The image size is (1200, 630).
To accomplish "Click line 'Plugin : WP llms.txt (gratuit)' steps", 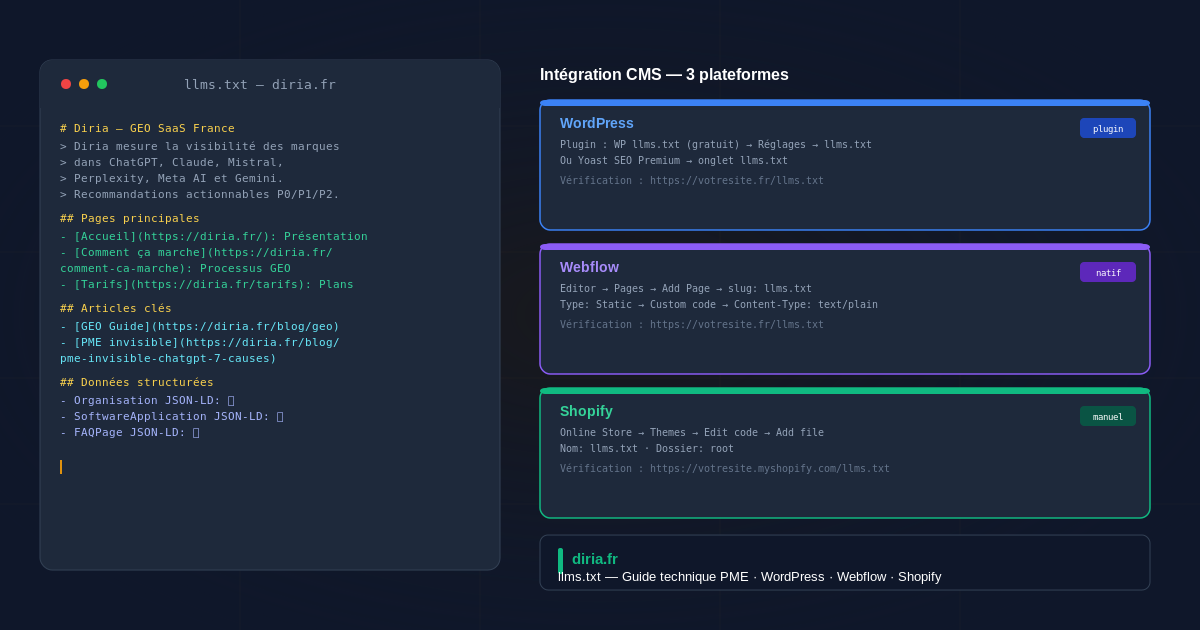I will (716, 144).
